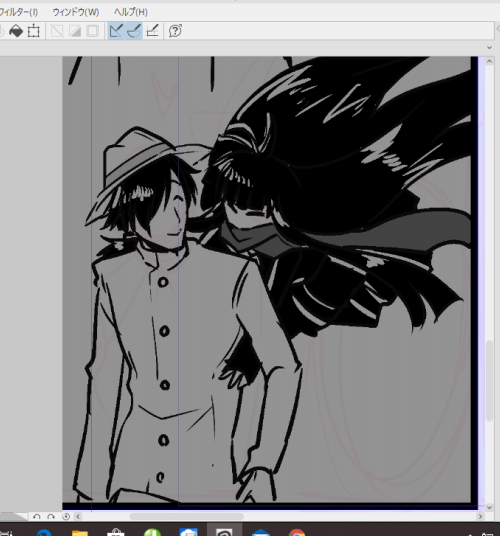Click the horizontal scrollbar left arrow

78,516
